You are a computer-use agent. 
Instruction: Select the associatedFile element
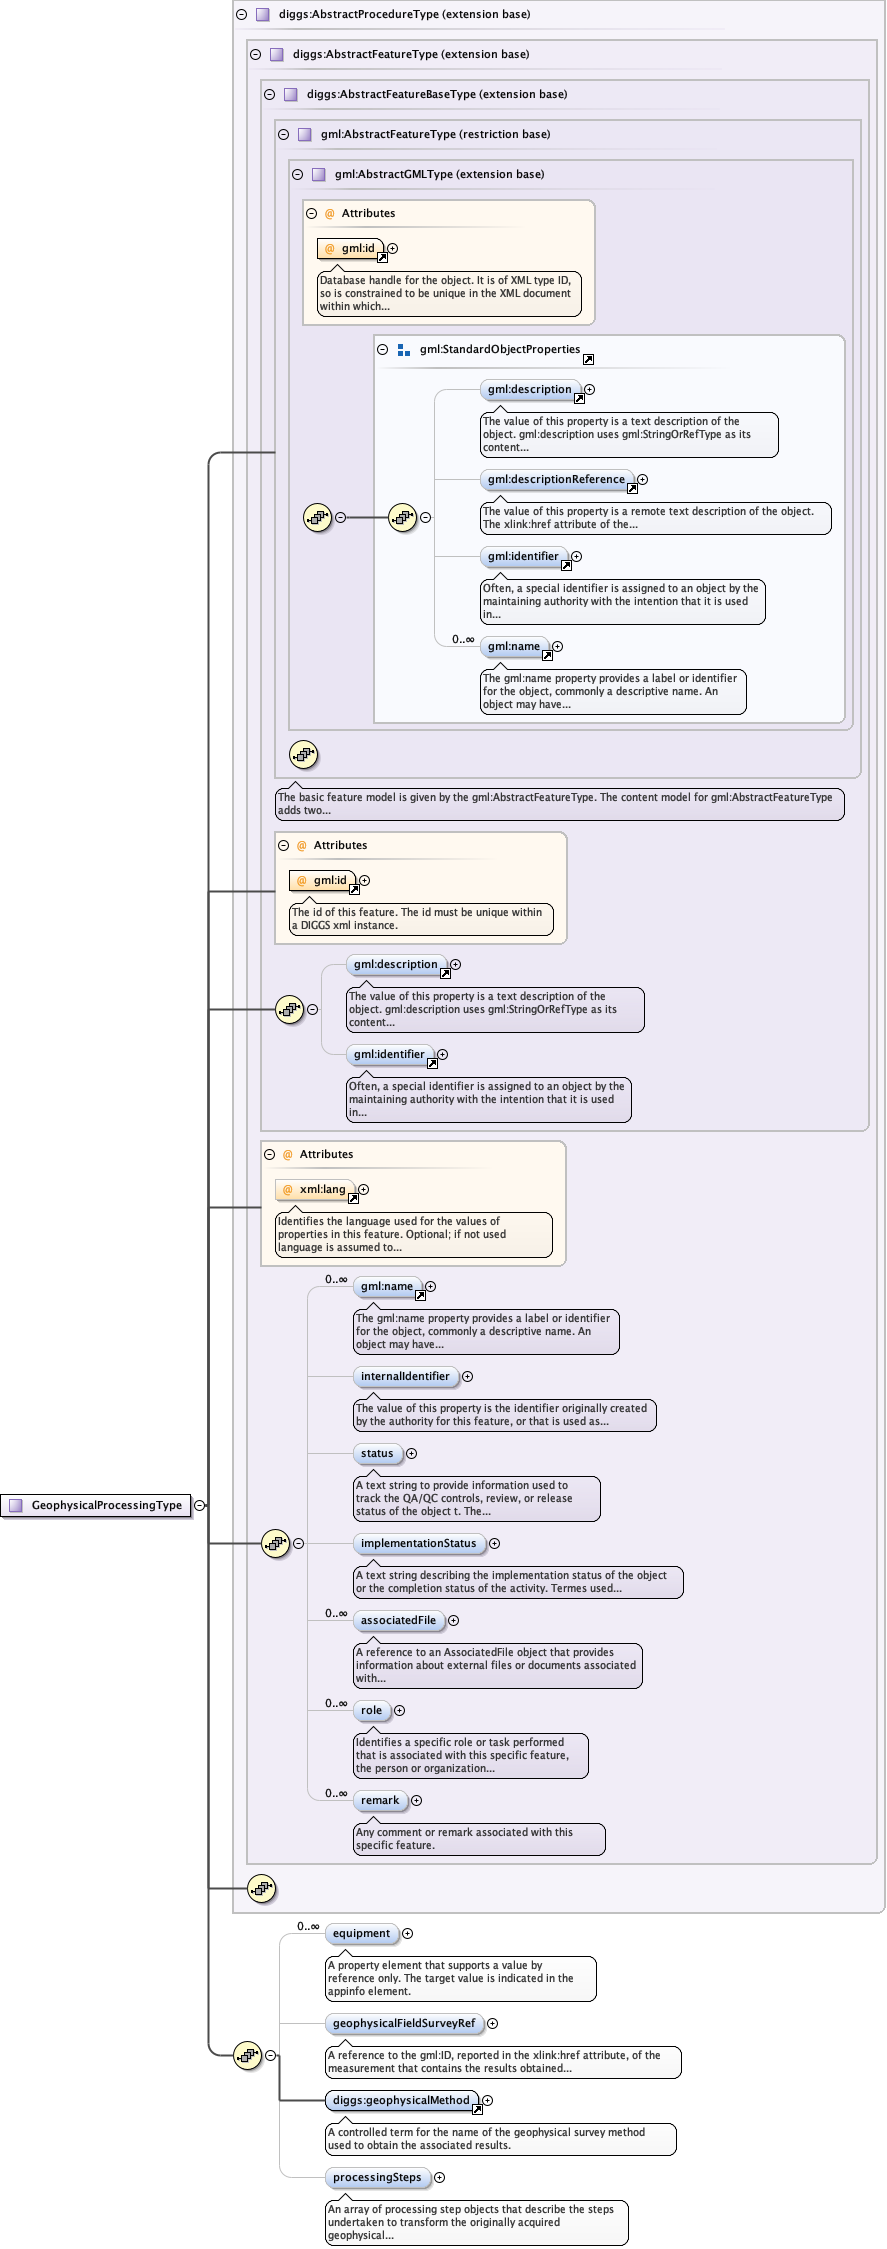[398, 1621]
